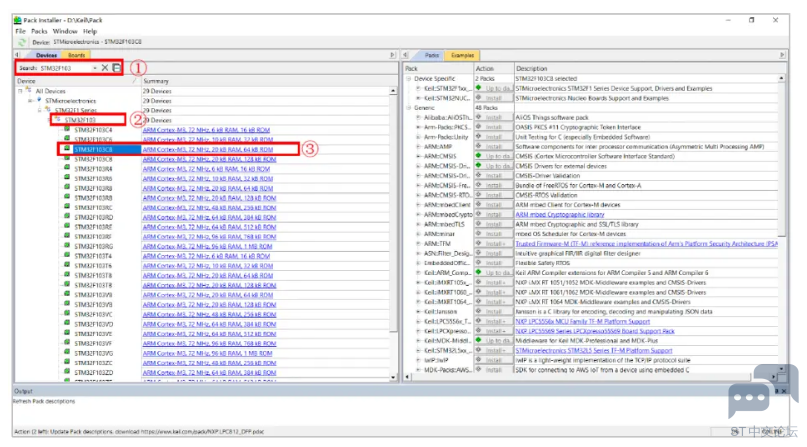This screenshot has width=807, height=447.
Task: Switch to the Examples tab
Action: [462, 55]
